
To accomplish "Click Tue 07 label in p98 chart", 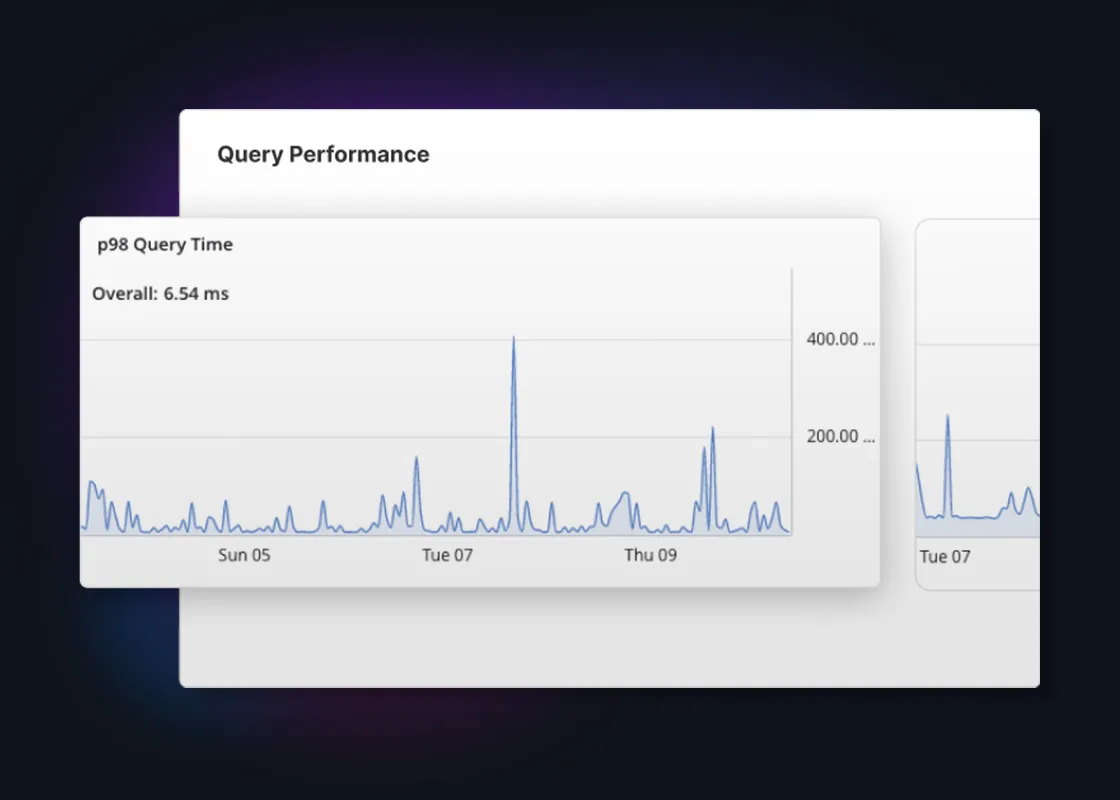I will click(447, 555).
